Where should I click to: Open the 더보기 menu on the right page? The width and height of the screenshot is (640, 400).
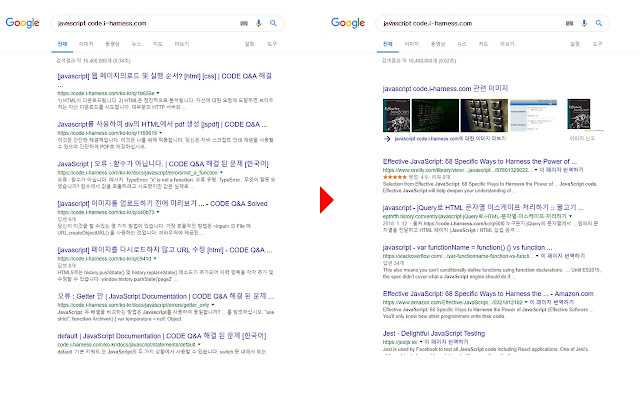(507, 44)
